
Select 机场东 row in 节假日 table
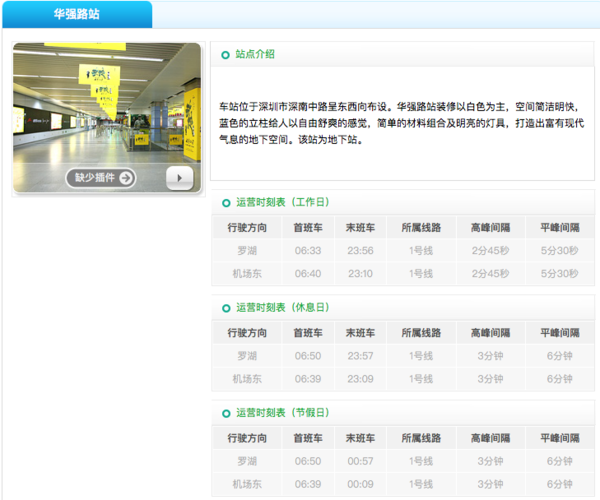(x=403, y=484)
